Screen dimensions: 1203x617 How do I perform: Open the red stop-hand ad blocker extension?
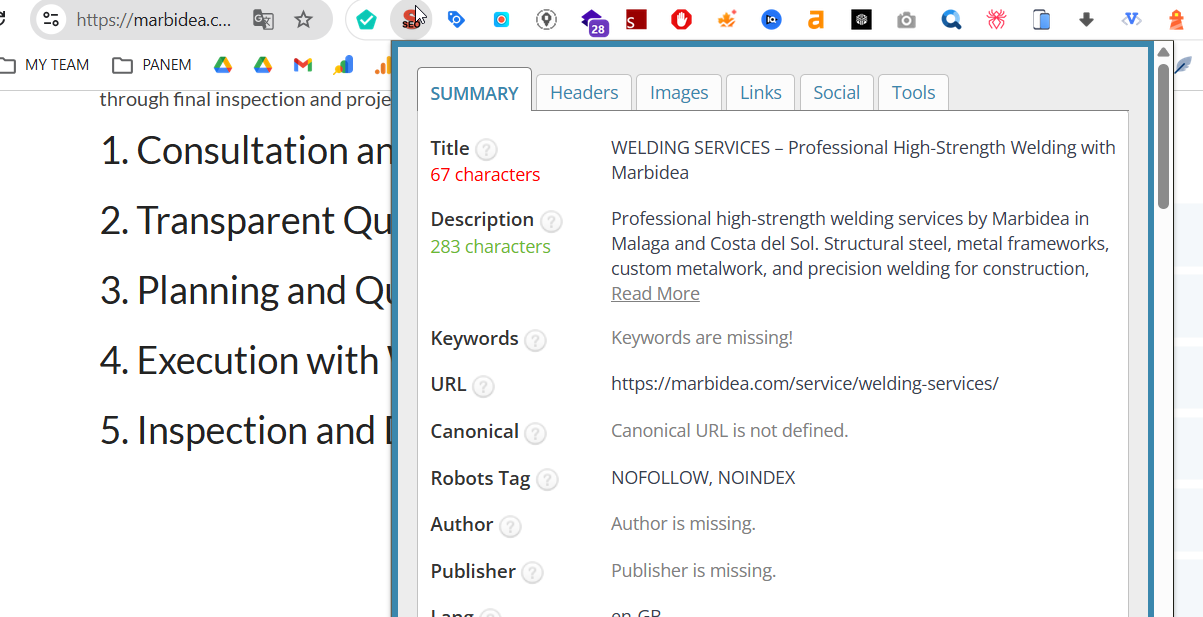tap(681, 20)
